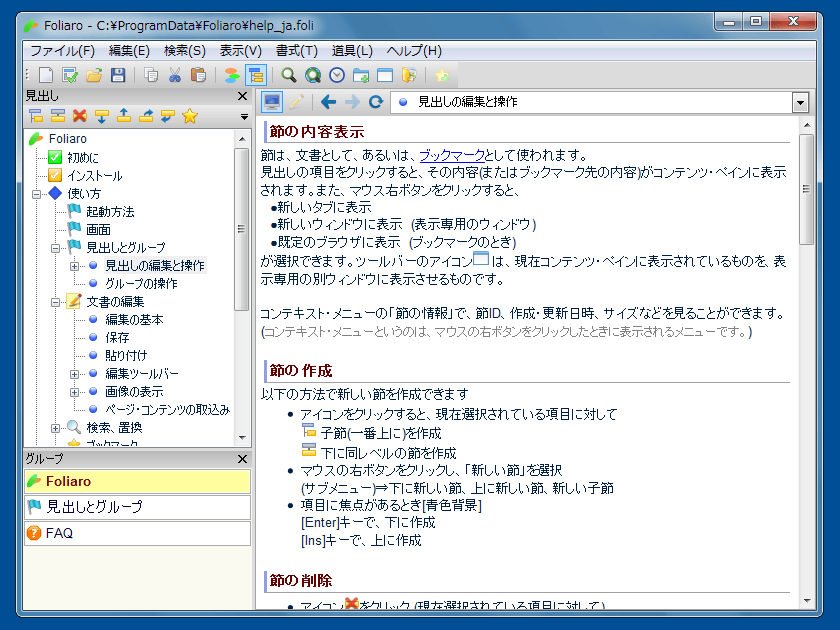Open the 編集(E) menu
The image size is (840, 630).
pos(129,51)
